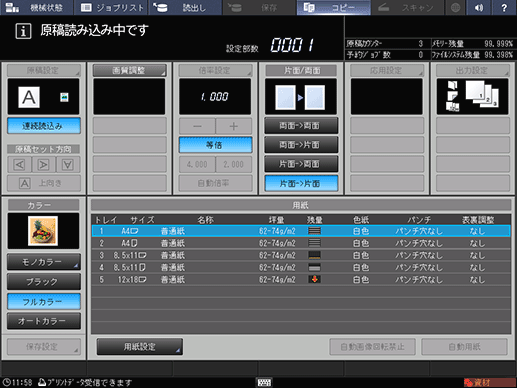517x388 pixels.
Task: Select left-pointing original direction icon
Action: 19,165
